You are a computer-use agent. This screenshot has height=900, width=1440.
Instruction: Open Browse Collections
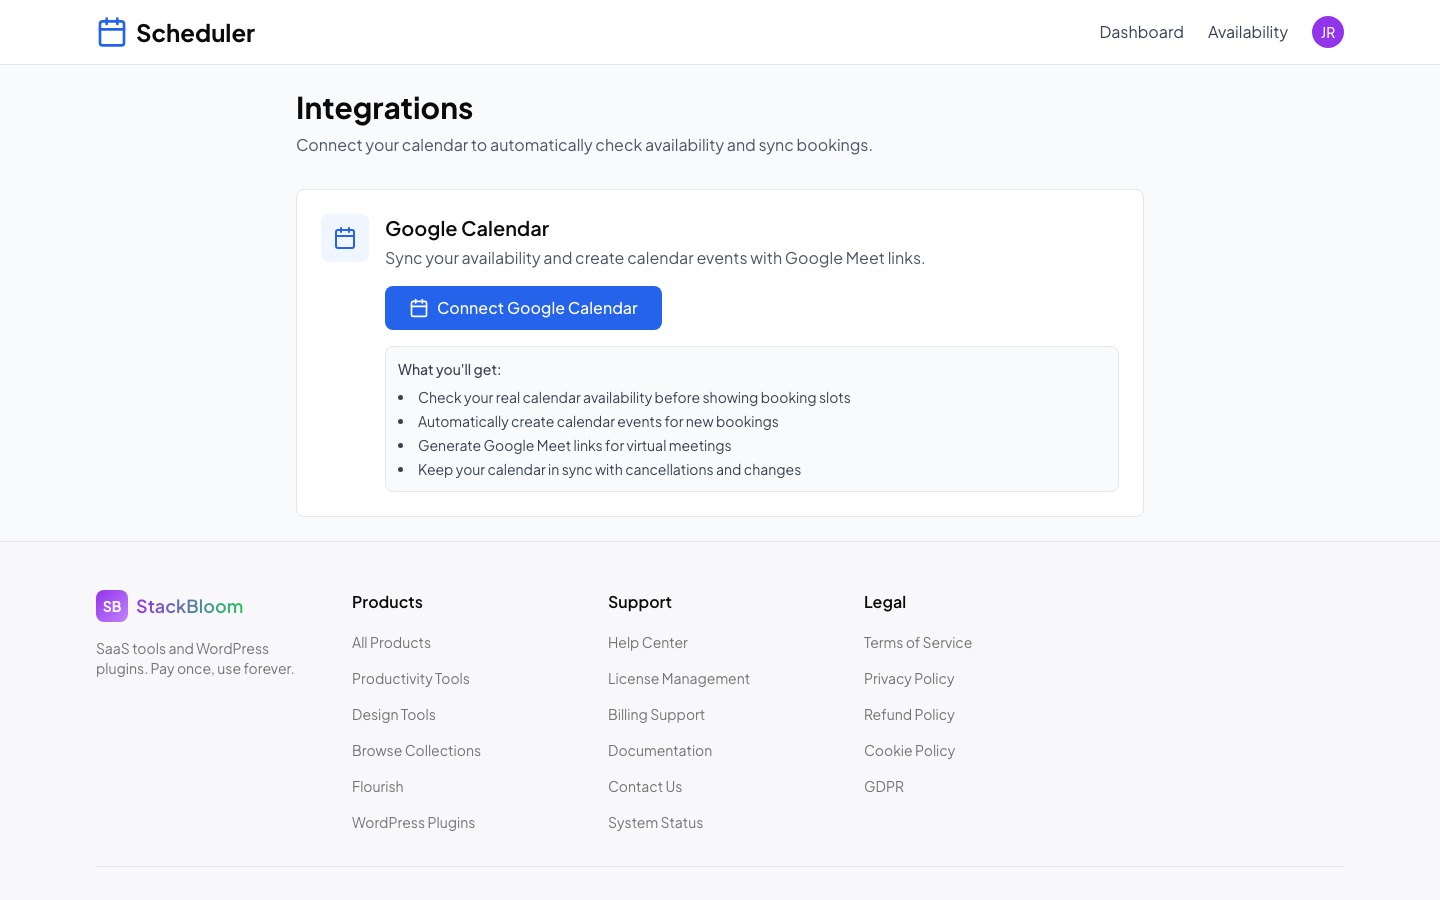coord(416,751)
